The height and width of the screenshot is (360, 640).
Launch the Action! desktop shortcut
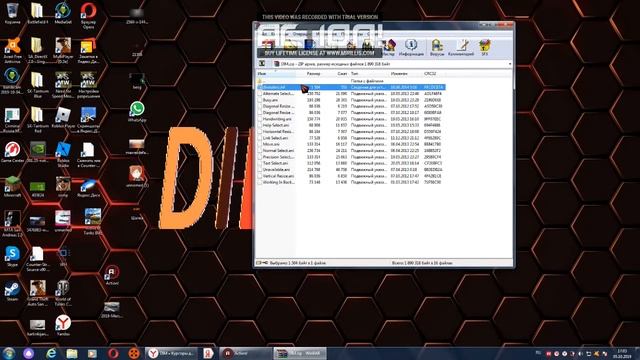coord(111,276)
